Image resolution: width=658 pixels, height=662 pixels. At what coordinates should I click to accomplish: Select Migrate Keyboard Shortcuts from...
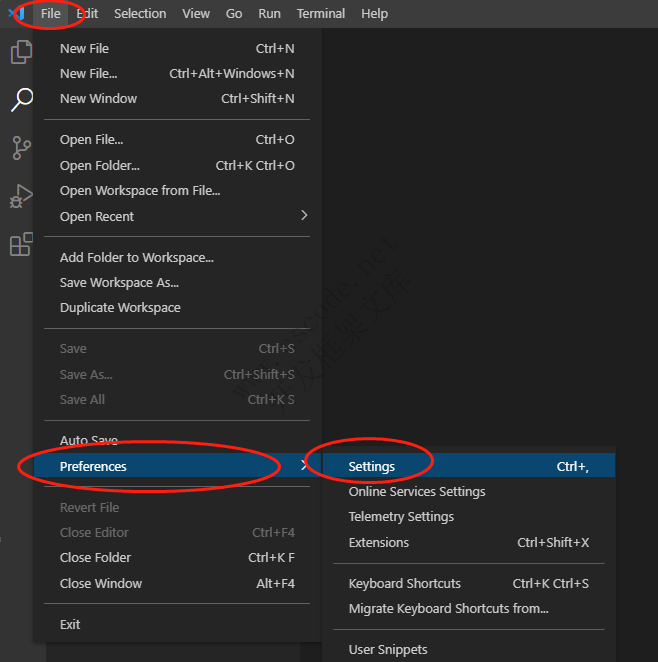point(468,609)
